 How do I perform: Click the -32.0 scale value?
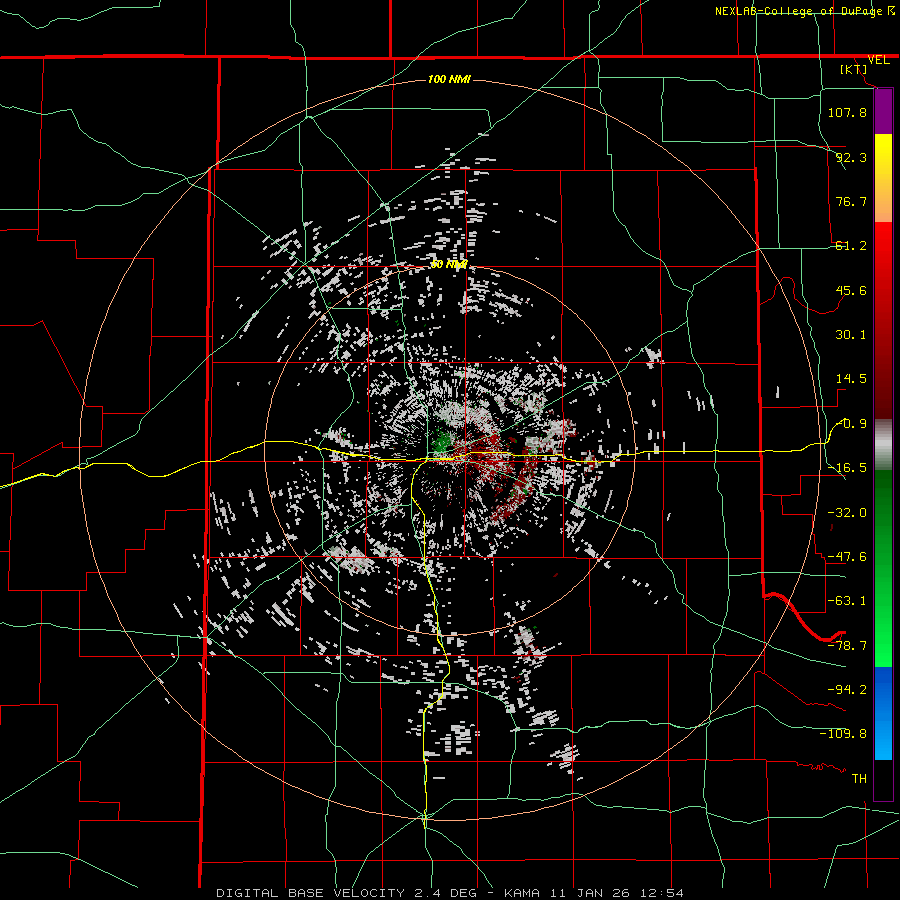click(847, 513)
